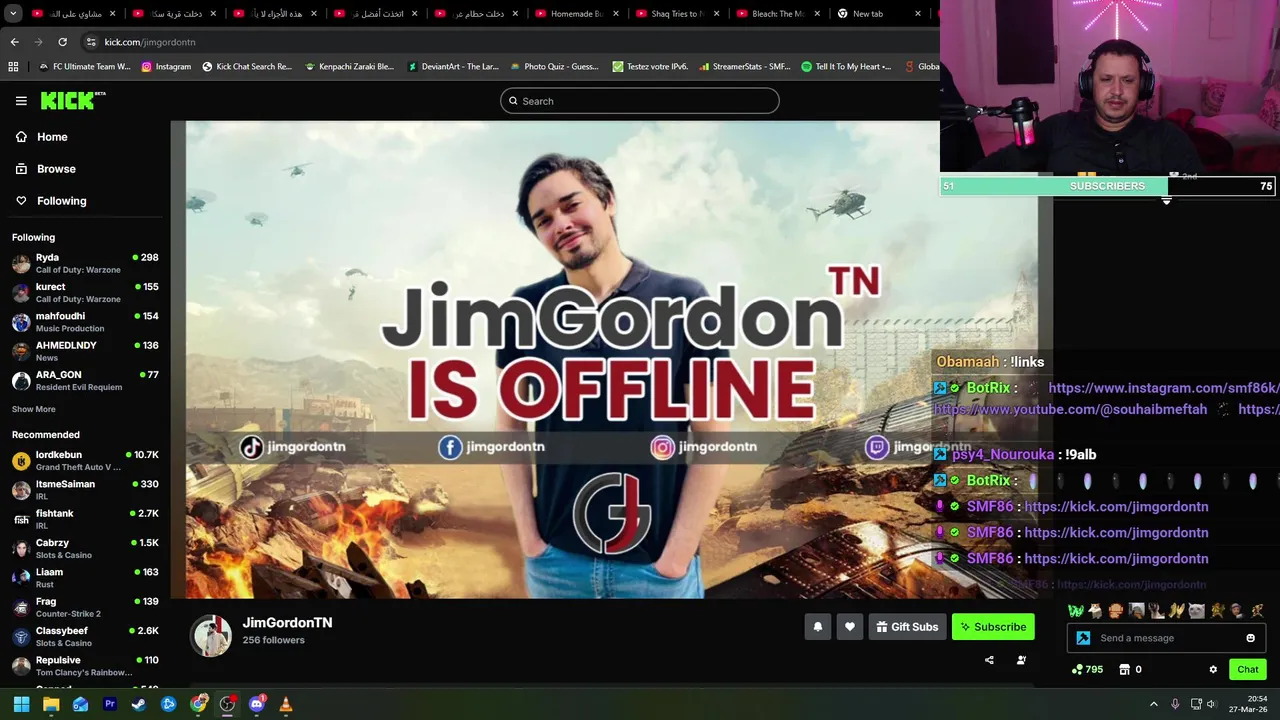Viewport: 1280px width, 720px height.
Task: Click the subscribers goal progress bar
Action: click(x=1107, y=186)
